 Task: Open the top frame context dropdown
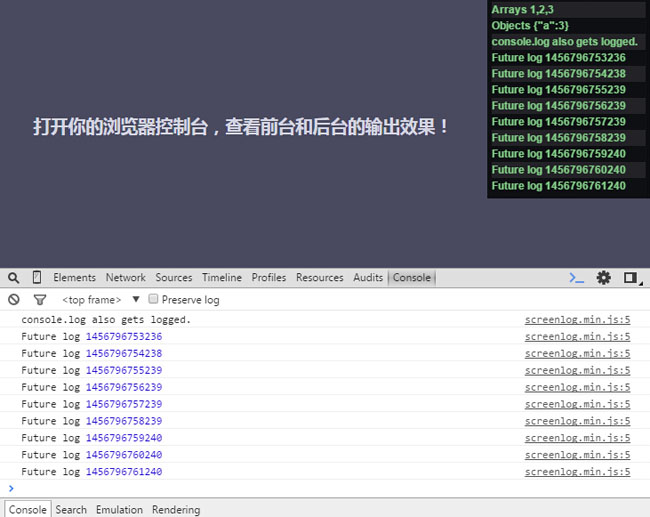(101, 300)
